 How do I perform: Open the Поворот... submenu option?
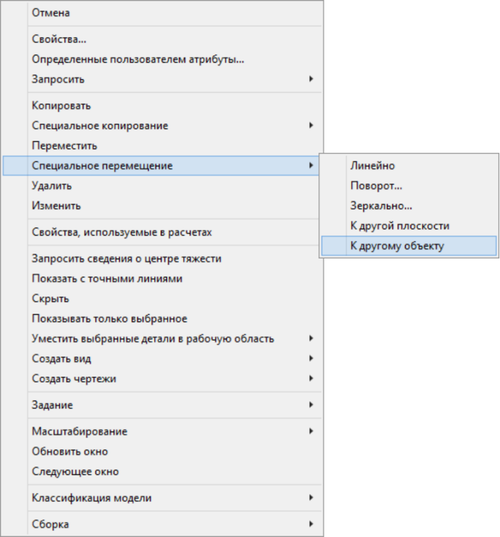(409, 186)
